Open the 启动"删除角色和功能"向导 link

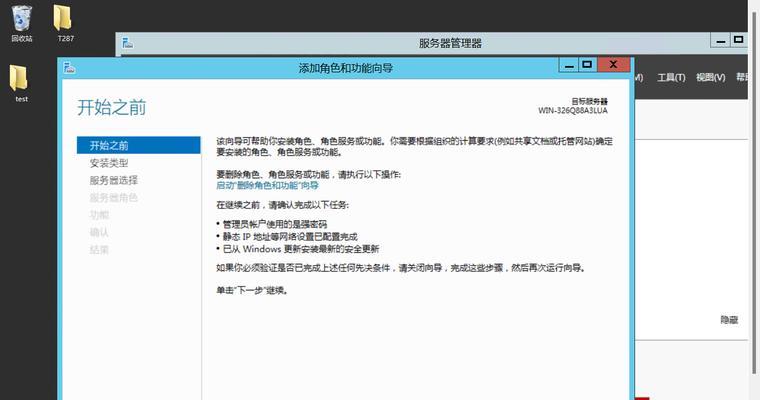[267, 186]
